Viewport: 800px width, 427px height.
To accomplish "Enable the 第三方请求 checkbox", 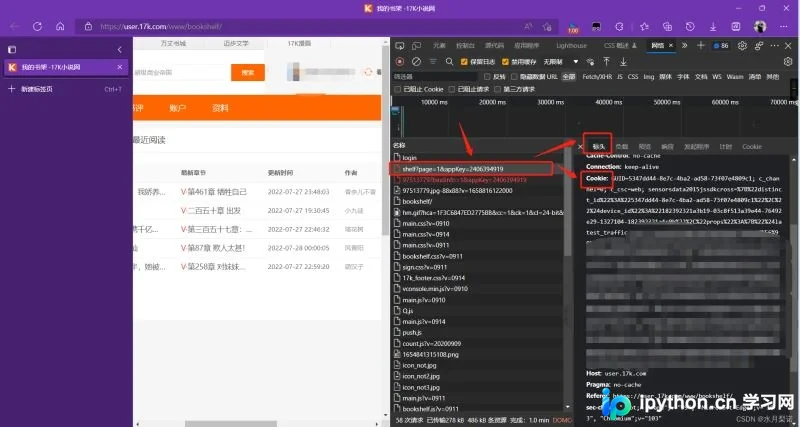I will coord(497,89).
